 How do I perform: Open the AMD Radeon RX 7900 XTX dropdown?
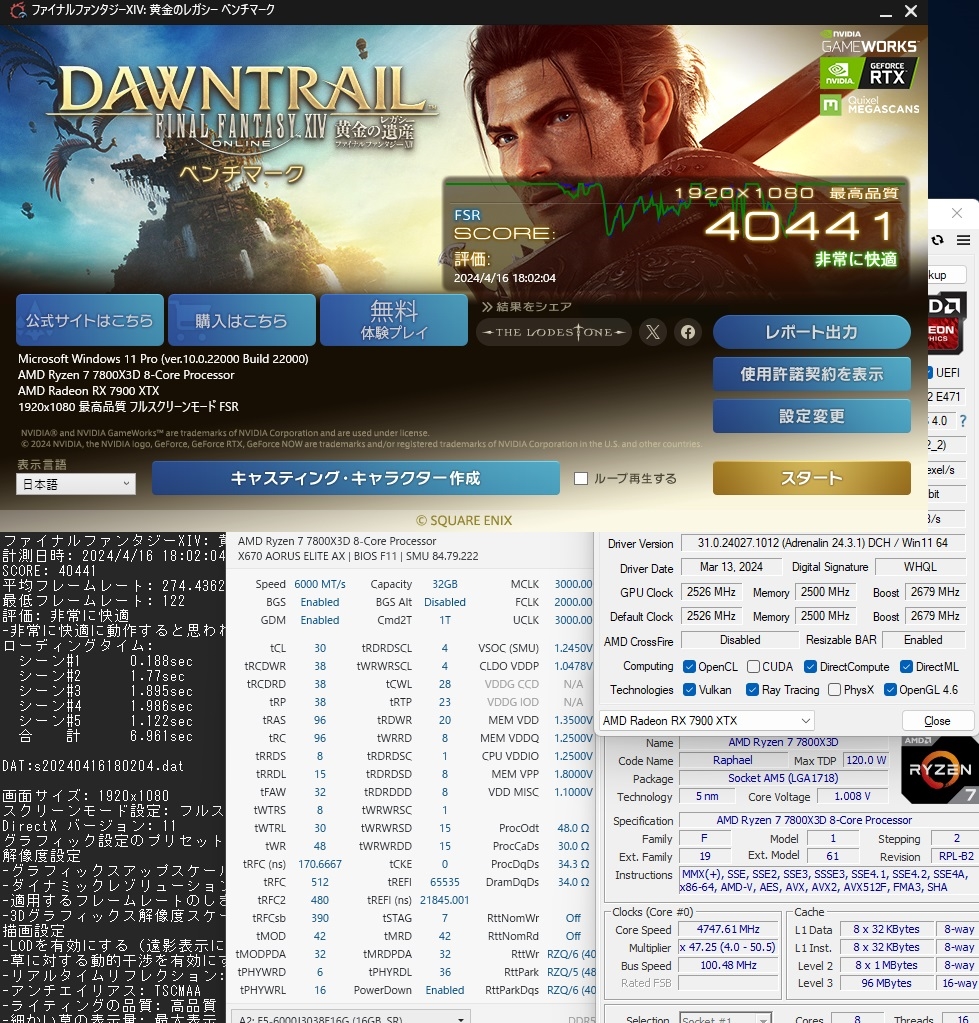click(x=707, y=720)
